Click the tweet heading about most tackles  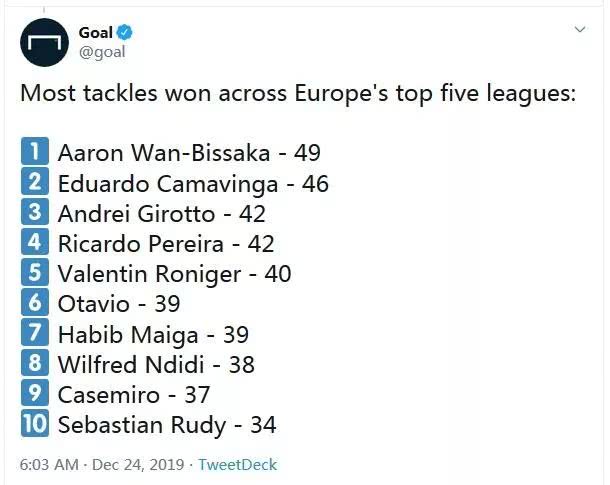pyautogui.click(x=298, y=94)
